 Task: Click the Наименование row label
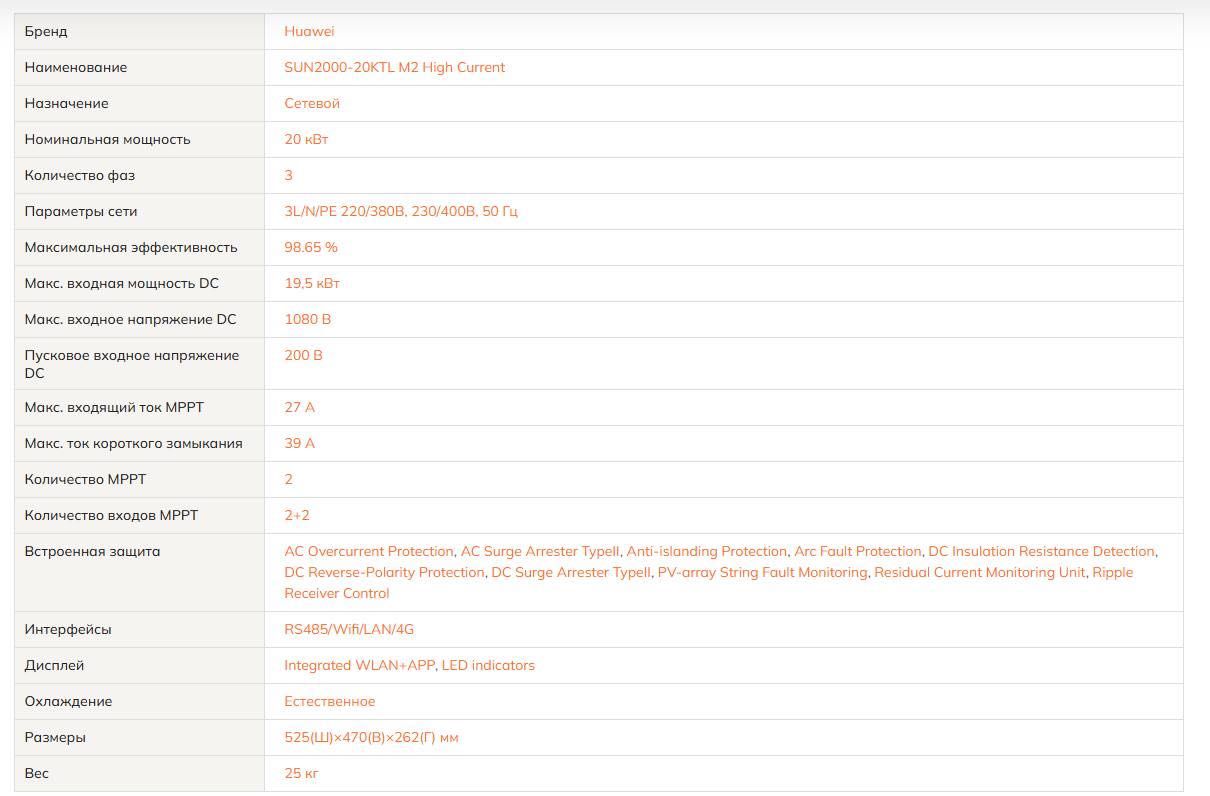(x=76, y=67)
